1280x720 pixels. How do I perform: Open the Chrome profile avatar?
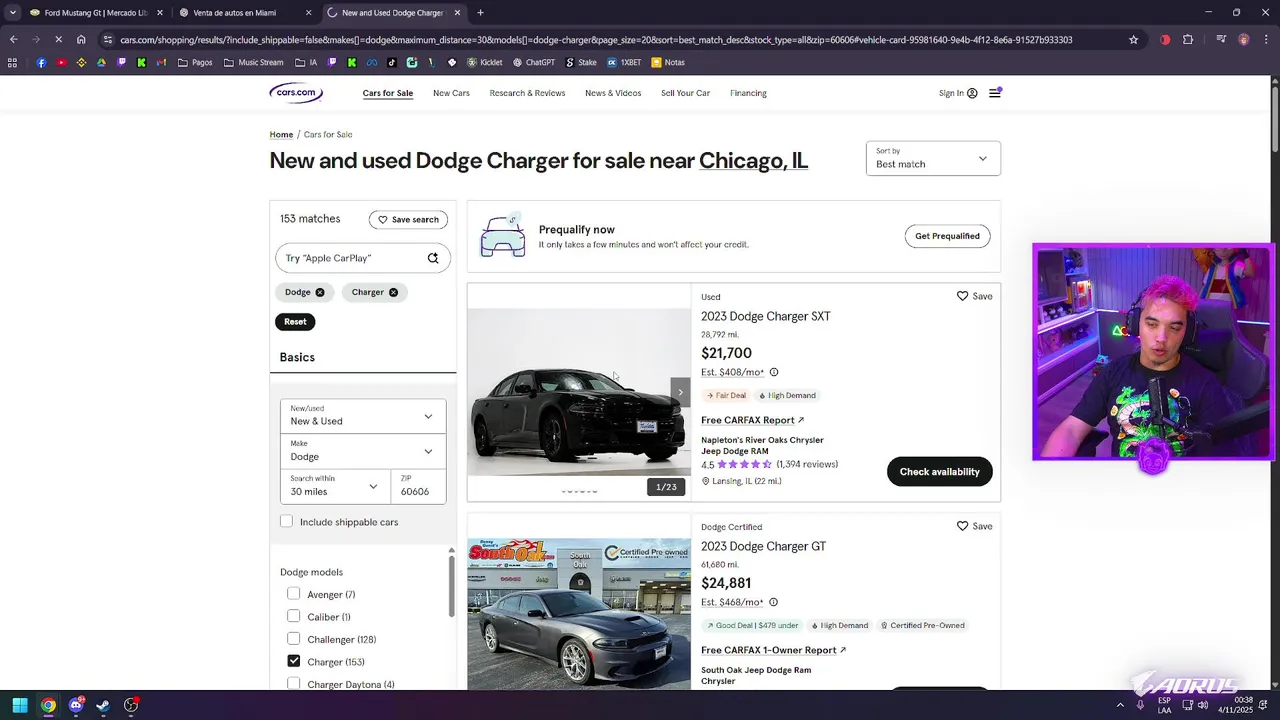tap(1244, 40)
